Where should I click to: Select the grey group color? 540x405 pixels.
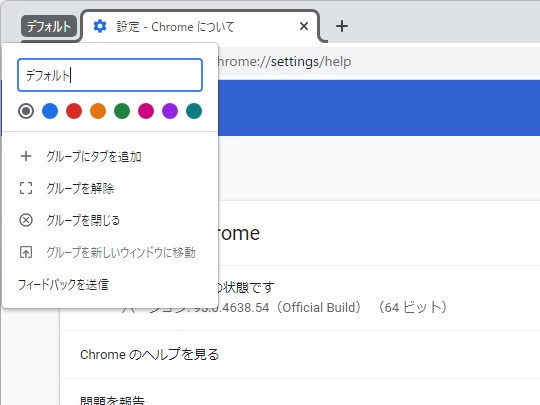pos(26,111)
